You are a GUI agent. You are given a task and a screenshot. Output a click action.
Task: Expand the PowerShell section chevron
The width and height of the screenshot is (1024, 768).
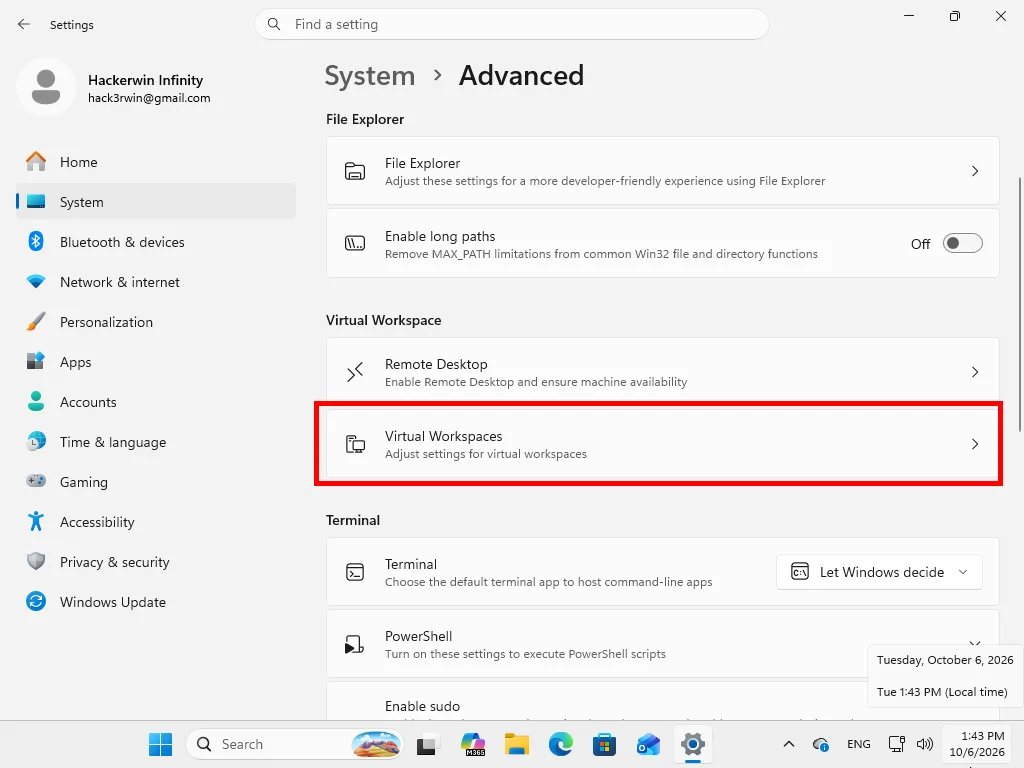[x=974, y=643]
